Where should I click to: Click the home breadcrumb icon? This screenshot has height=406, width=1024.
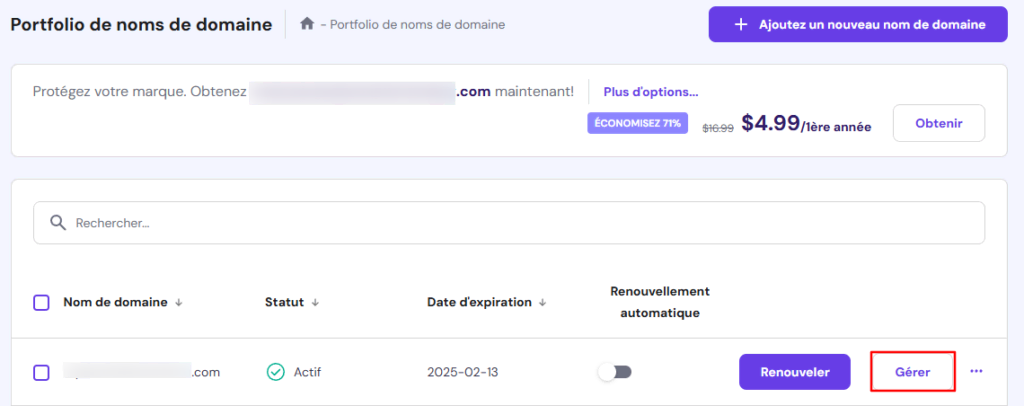[x=307, y=24]
